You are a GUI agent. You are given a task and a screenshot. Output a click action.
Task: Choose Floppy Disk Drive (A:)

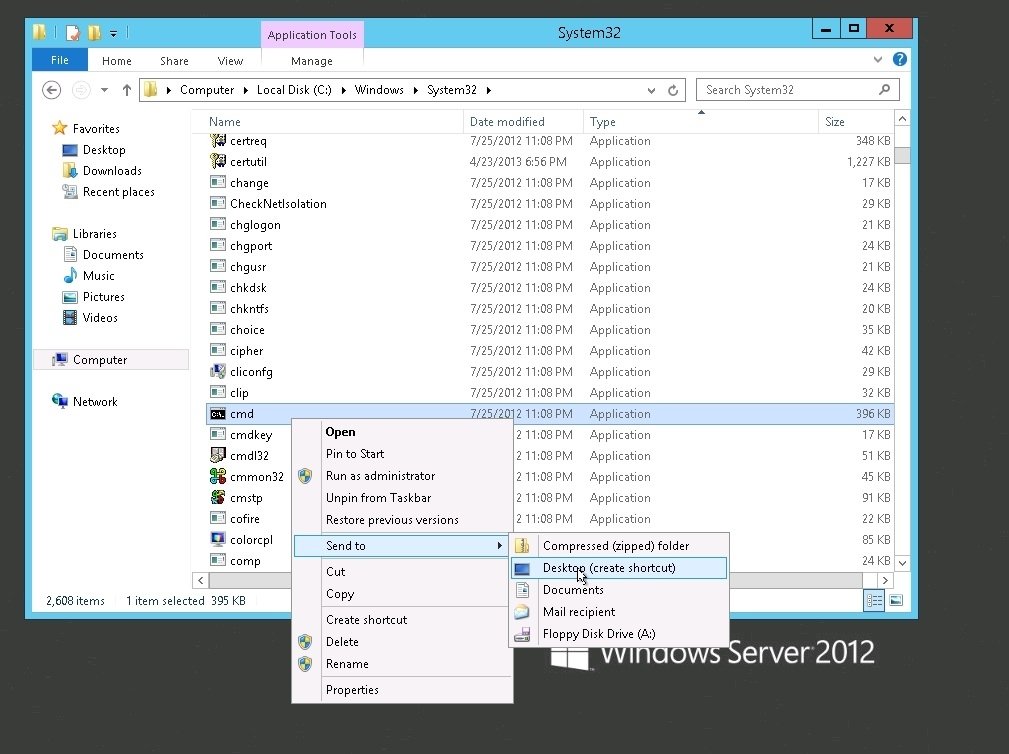pyautogui.click(x=619, y=634)
